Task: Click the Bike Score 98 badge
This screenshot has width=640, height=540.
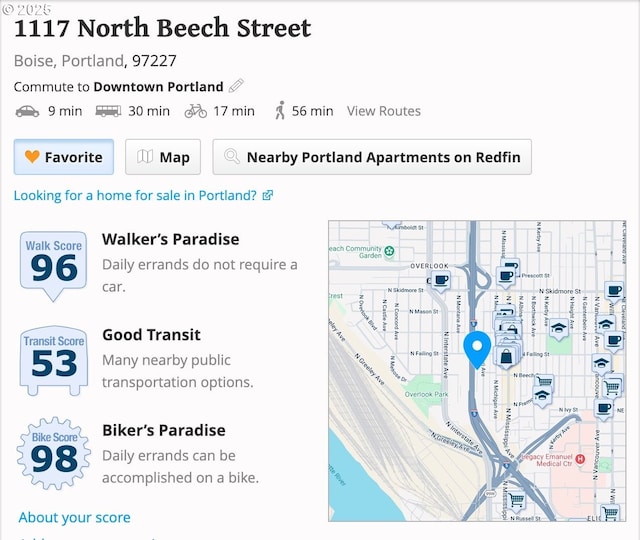Action: [54, 453]
